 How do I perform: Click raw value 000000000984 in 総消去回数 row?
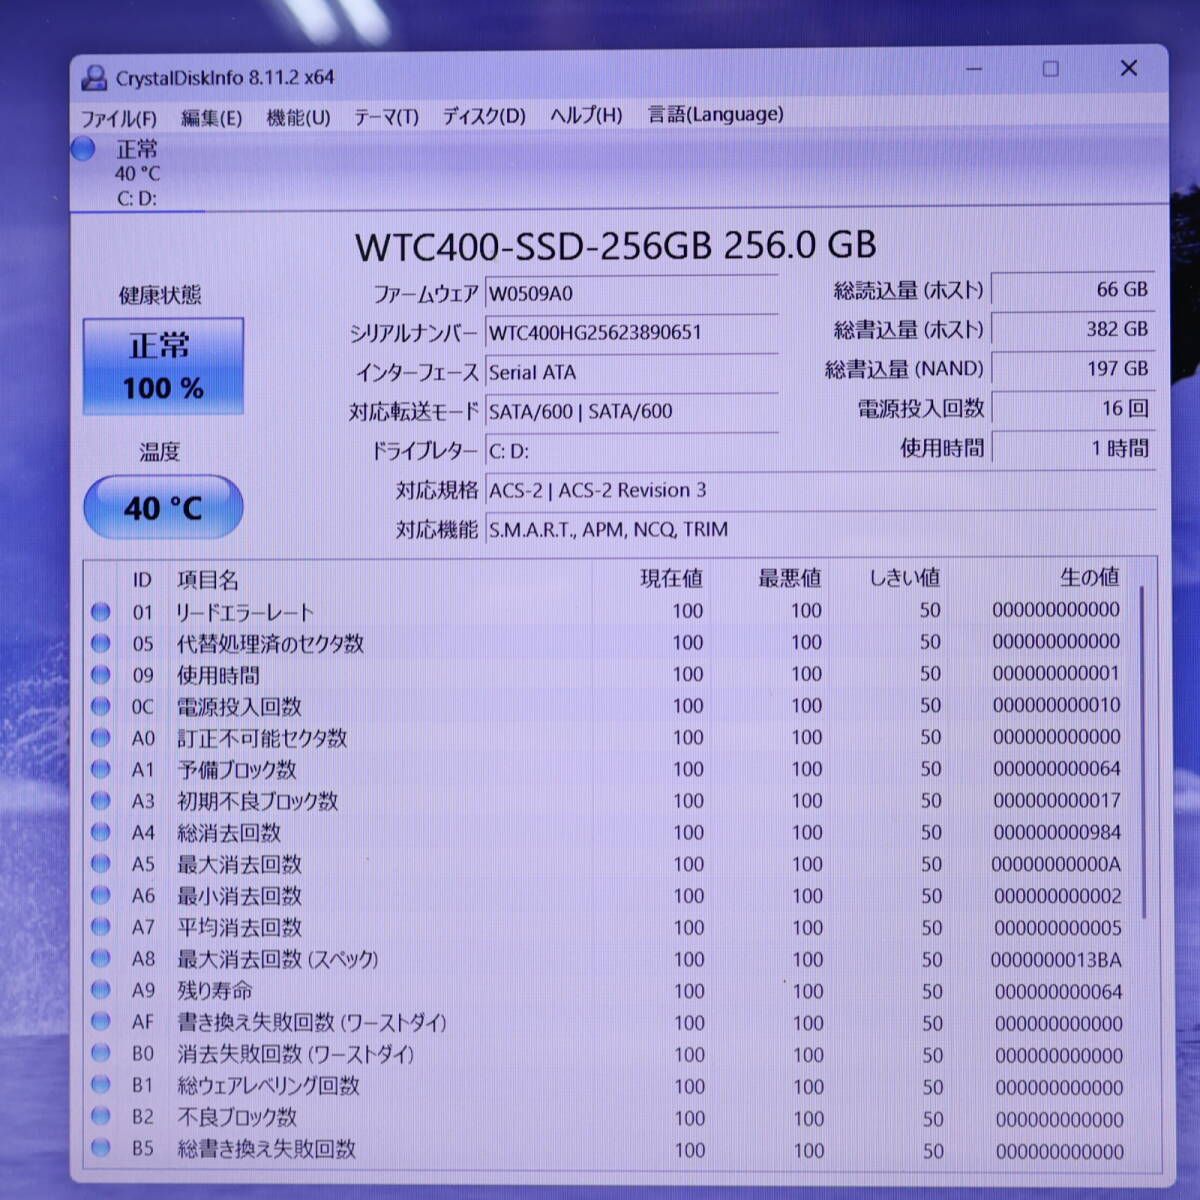1057,832
